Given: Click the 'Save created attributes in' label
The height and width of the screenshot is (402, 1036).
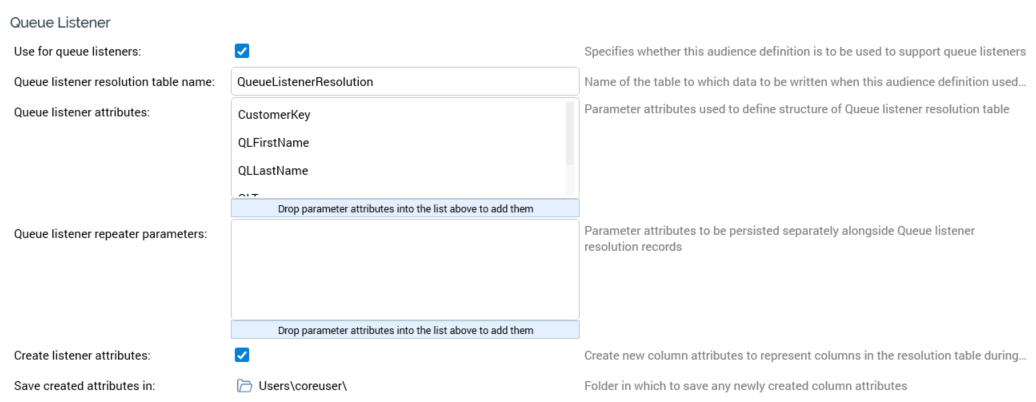Looking at the screenshot, I should tap(85, 386).
